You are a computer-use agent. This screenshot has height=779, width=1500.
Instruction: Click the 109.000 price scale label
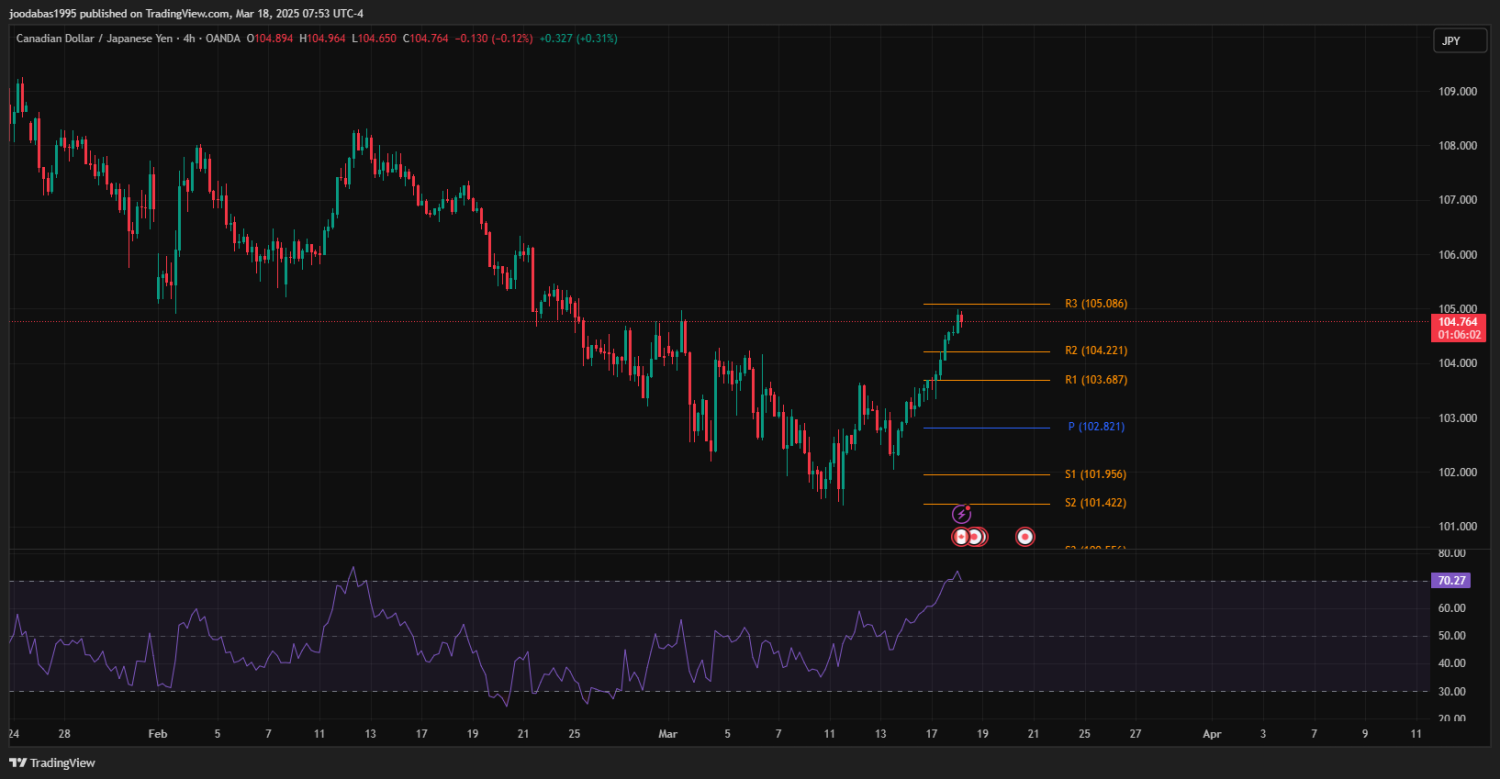[x=1457, y=92]
